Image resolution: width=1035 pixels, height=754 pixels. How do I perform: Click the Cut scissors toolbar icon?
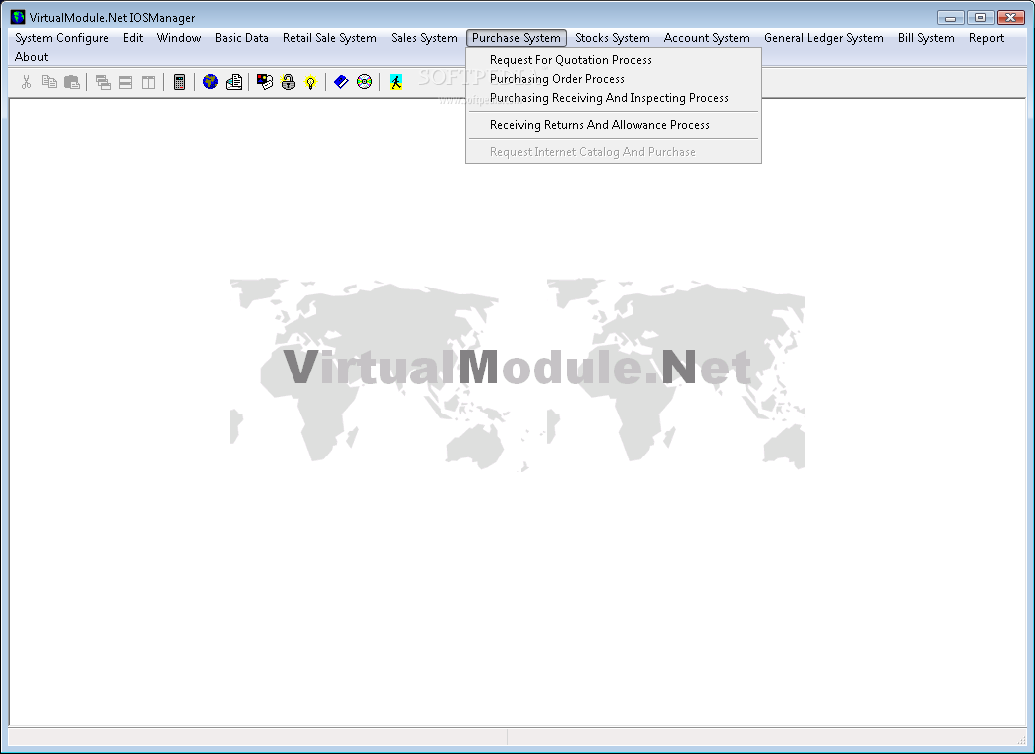[26, 82]
